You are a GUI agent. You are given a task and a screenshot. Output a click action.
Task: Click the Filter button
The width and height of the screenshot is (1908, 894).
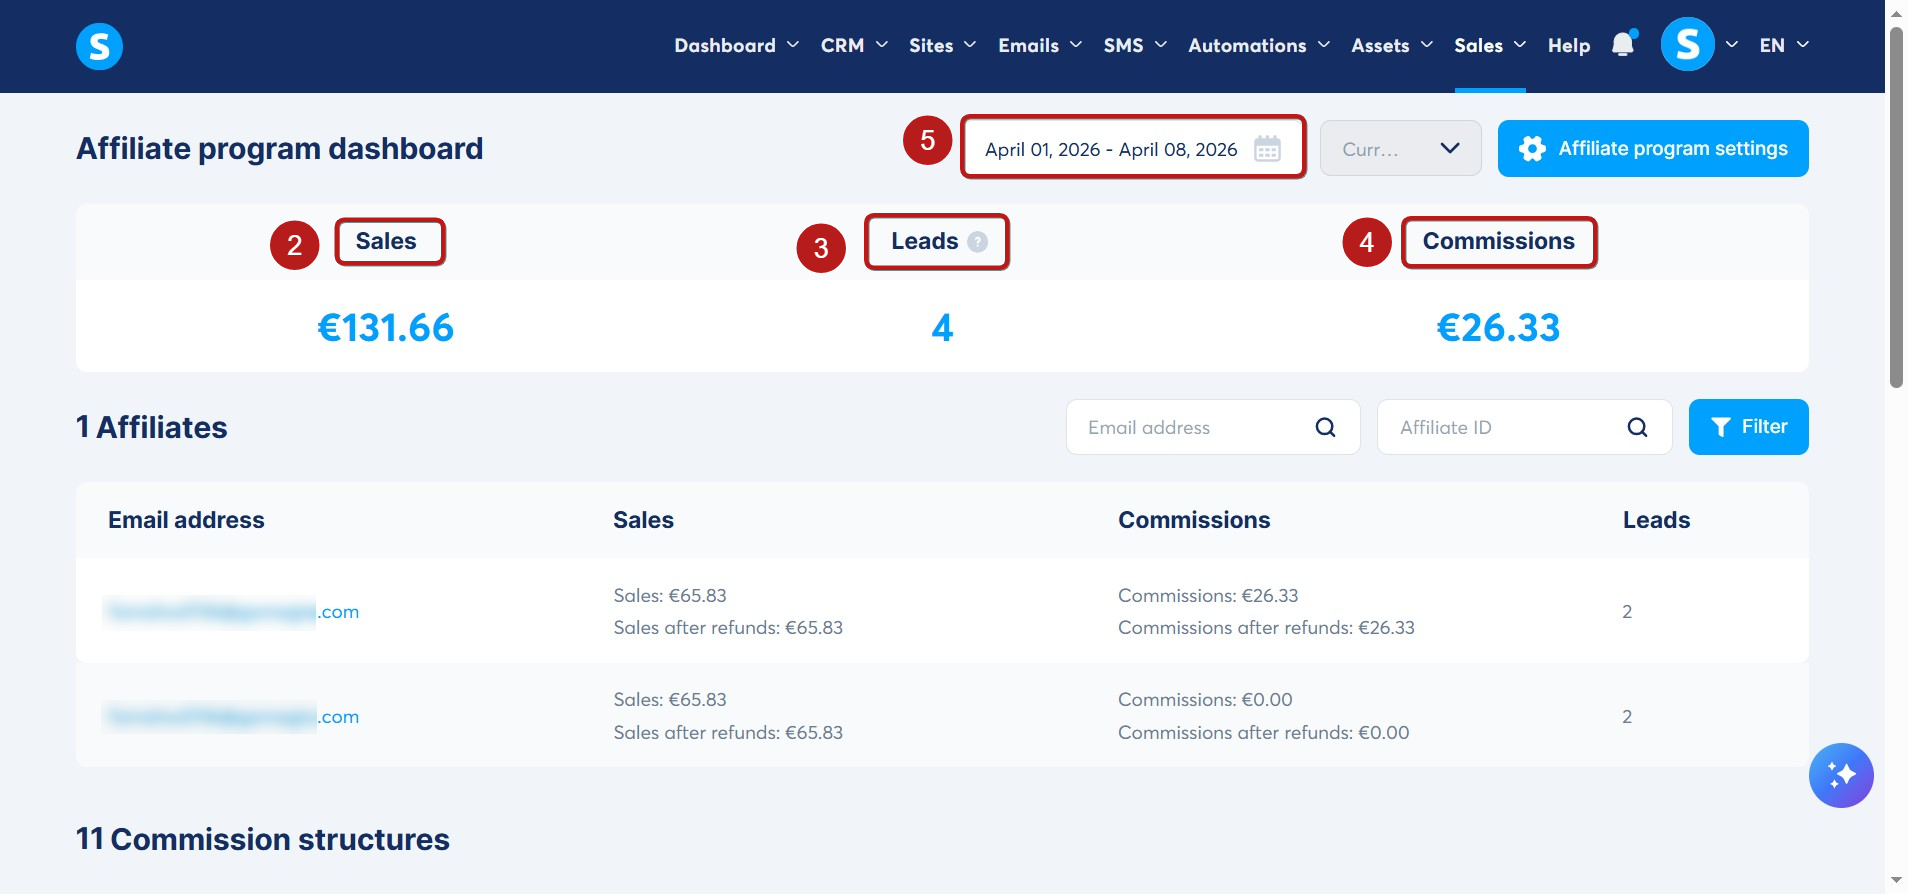pos(1748,427)
